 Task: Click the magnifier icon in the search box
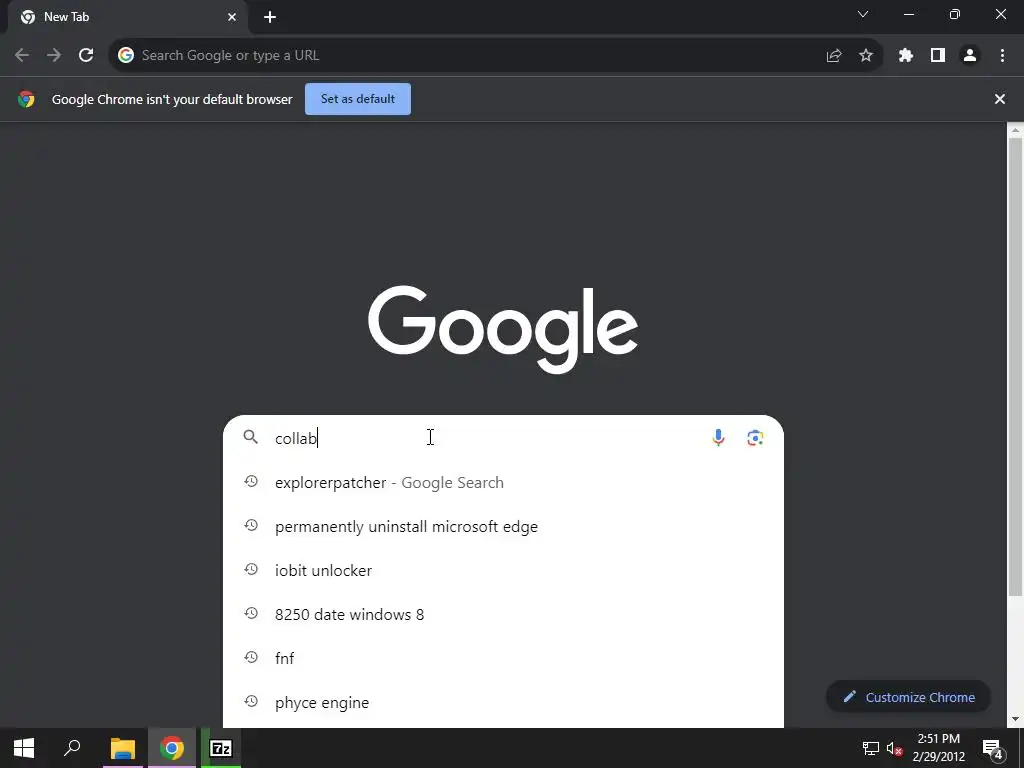click(x=251, y=437)
